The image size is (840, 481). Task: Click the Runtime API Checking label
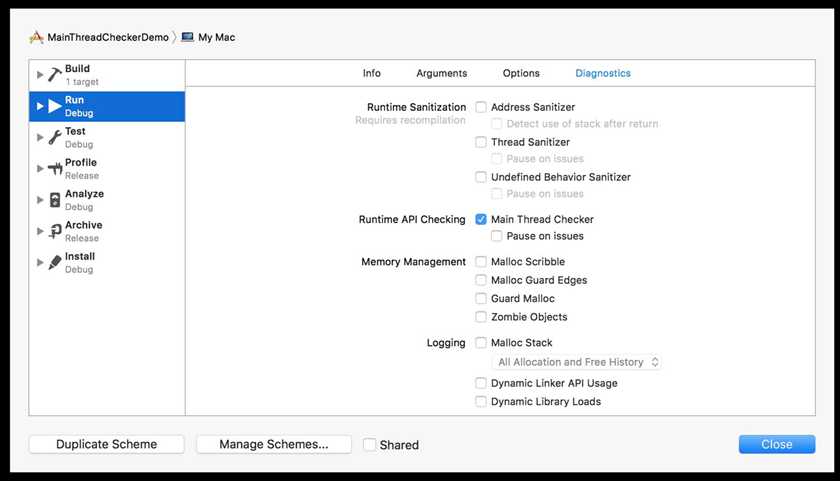click(x=412, y=219)
